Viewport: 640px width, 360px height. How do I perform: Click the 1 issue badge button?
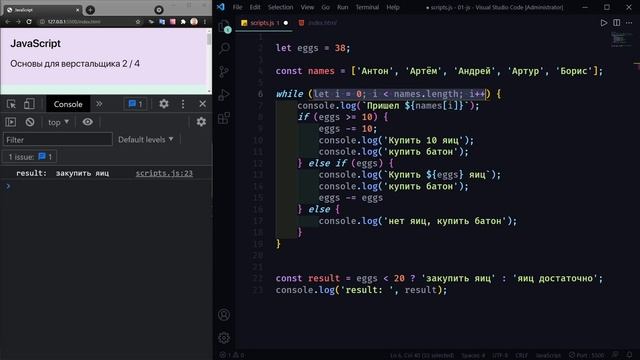pos(30,157)
